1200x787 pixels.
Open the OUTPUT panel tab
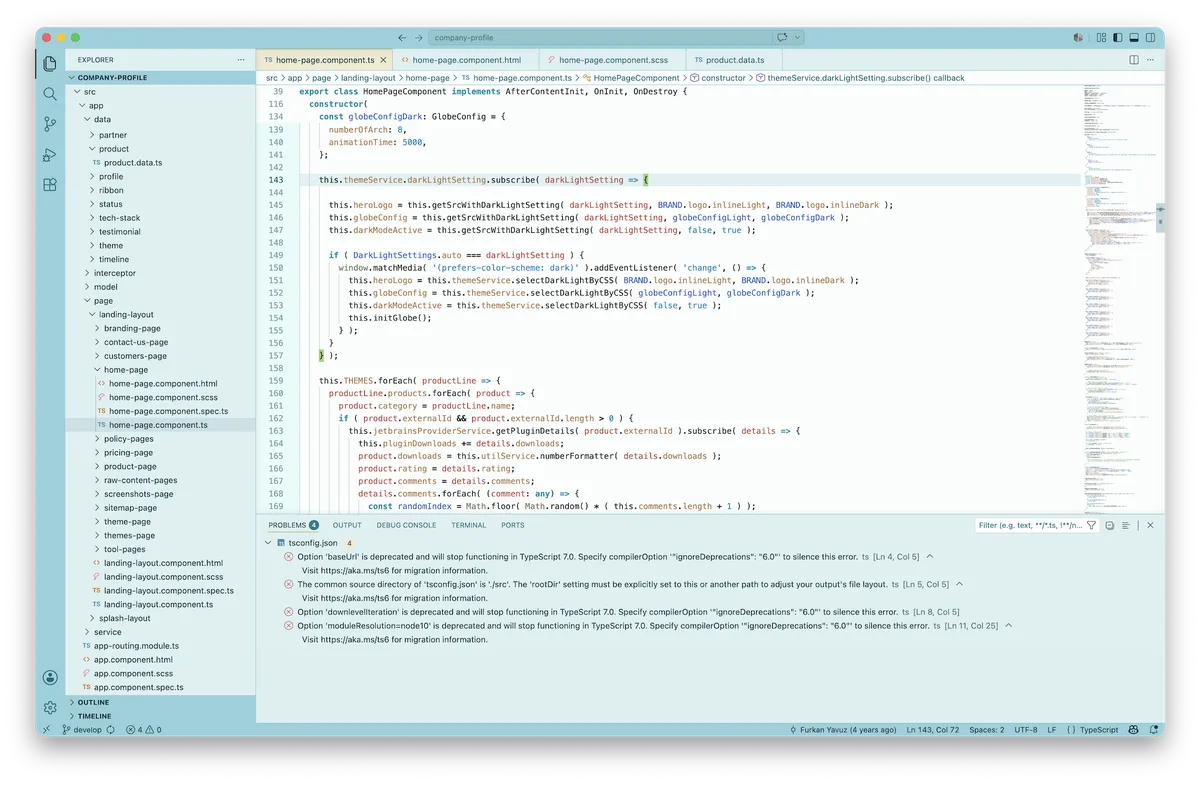click(x=347, y=525)
